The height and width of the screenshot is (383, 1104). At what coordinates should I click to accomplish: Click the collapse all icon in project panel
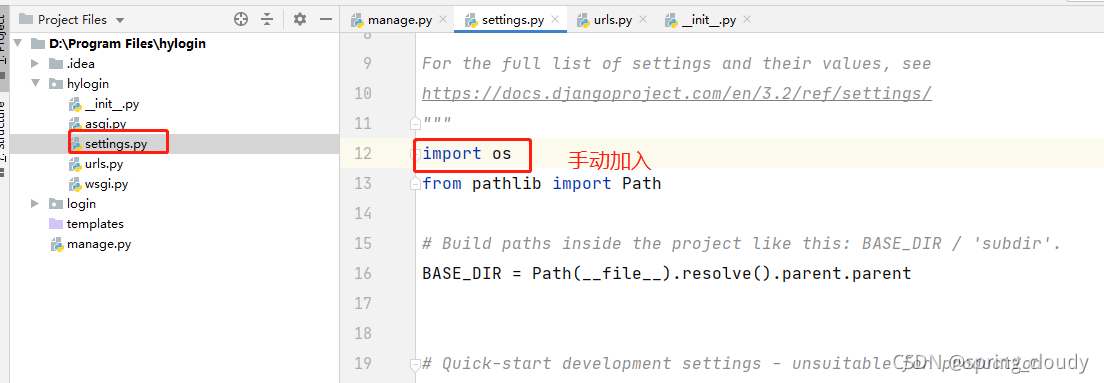(x=266, y=20)
